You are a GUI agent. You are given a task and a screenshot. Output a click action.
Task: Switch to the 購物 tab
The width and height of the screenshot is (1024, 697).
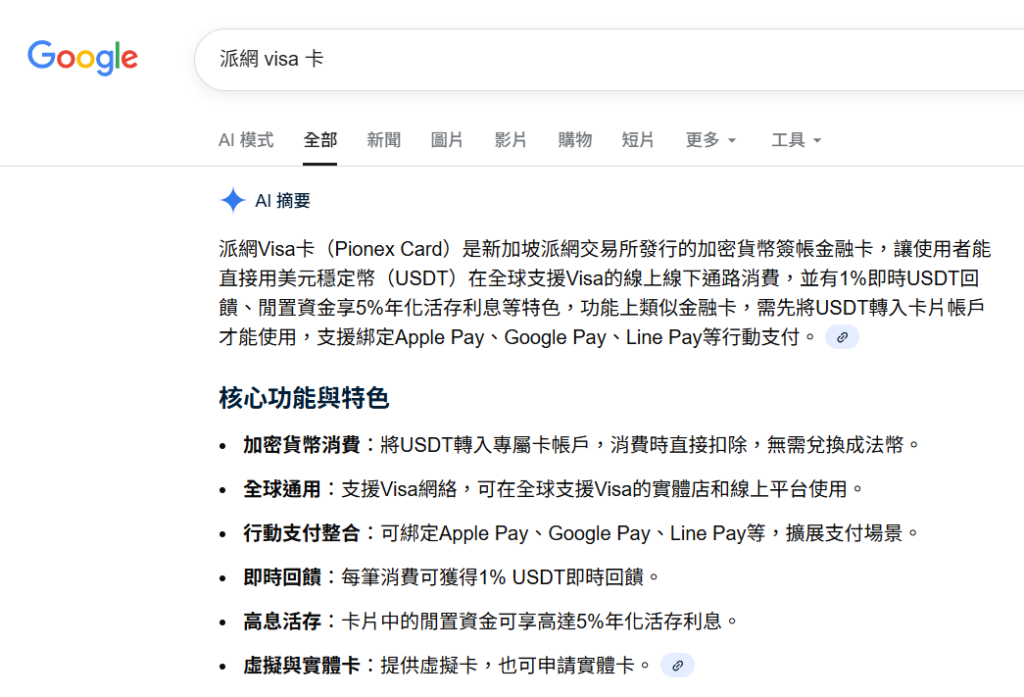click(574, 140)
